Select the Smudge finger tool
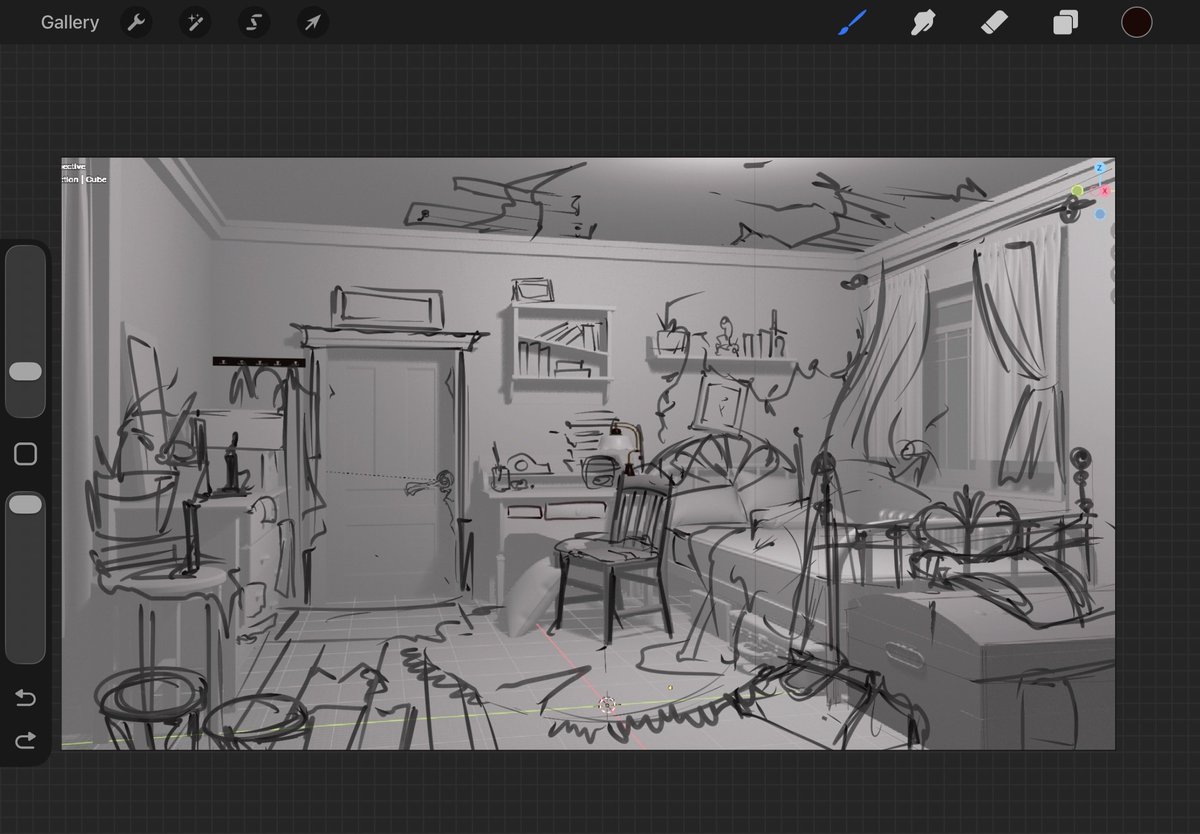The width and height of the screenshot is (1200, 834). pyautogui.click(x=923, y=22)
